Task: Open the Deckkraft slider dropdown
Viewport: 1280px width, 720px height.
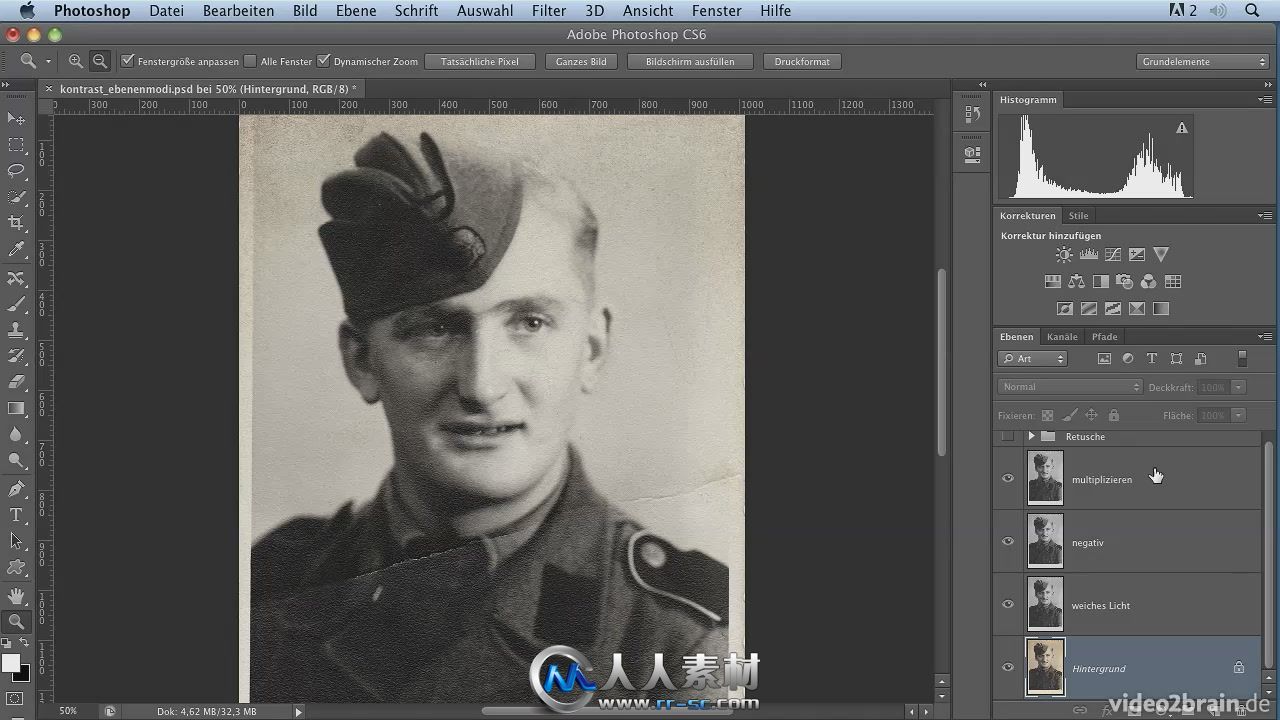Action: click(1238, 387)
